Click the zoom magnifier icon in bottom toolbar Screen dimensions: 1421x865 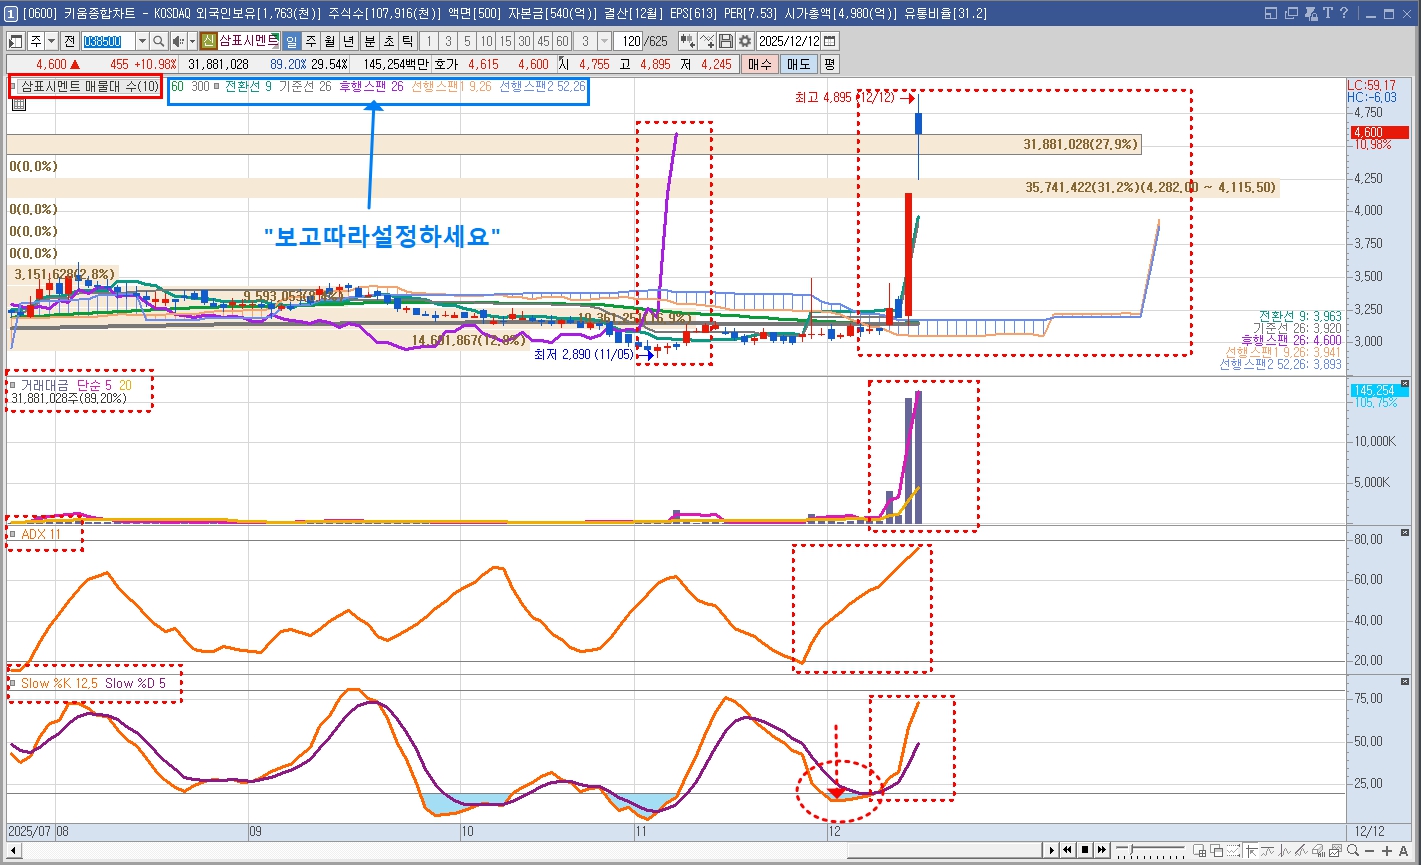click(x=1352, y=850)
